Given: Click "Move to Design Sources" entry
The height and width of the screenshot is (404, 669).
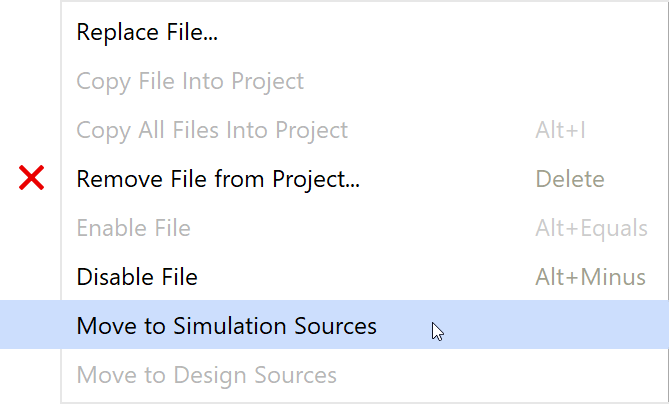Looking at the screenshot, I should pos(206,375).
